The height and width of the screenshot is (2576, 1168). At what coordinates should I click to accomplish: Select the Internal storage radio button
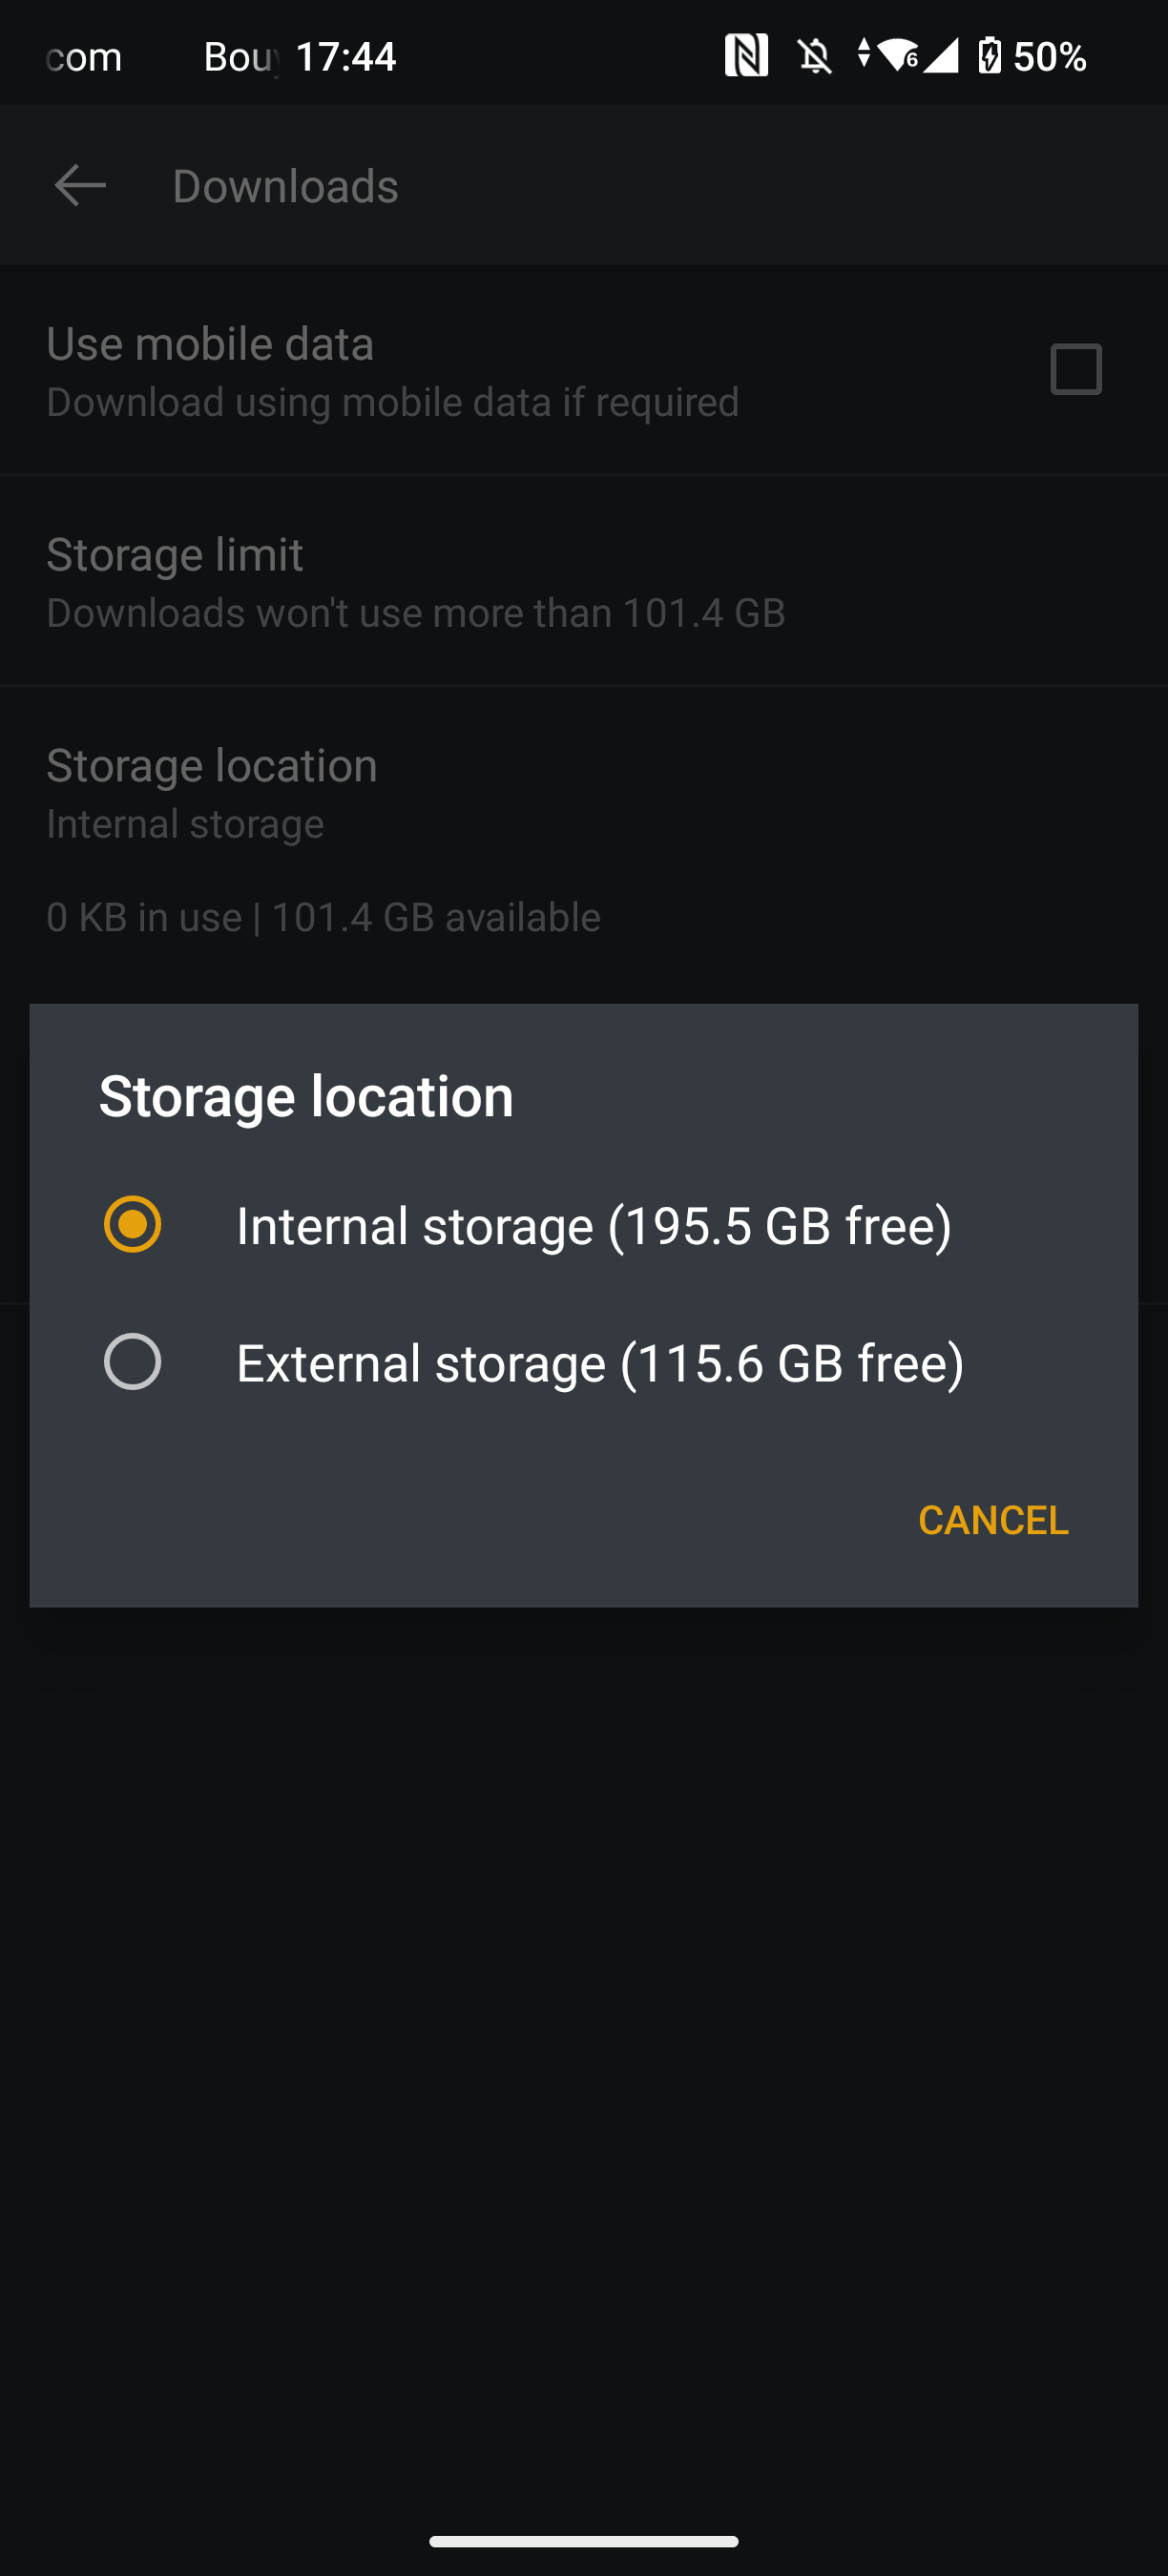pyautogui.click(x=133, y=1224)
